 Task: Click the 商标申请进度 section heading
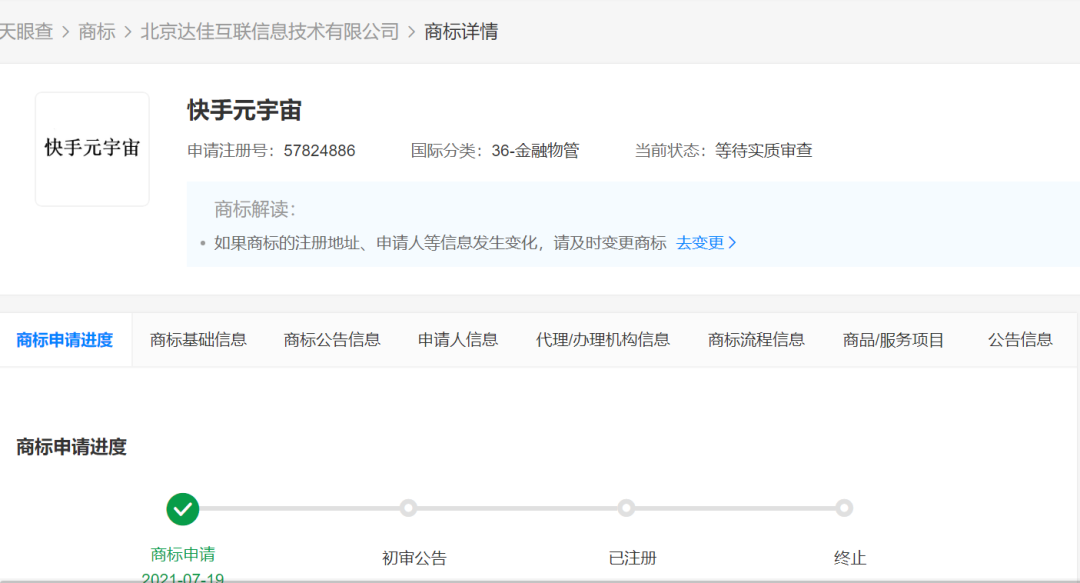(72, 447)
